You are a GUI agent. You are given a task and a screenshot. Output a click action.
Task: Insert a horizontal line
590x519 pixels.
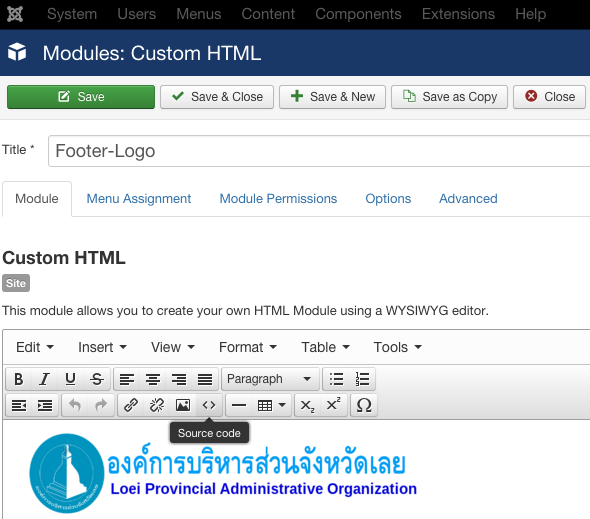tap(239, 405)
